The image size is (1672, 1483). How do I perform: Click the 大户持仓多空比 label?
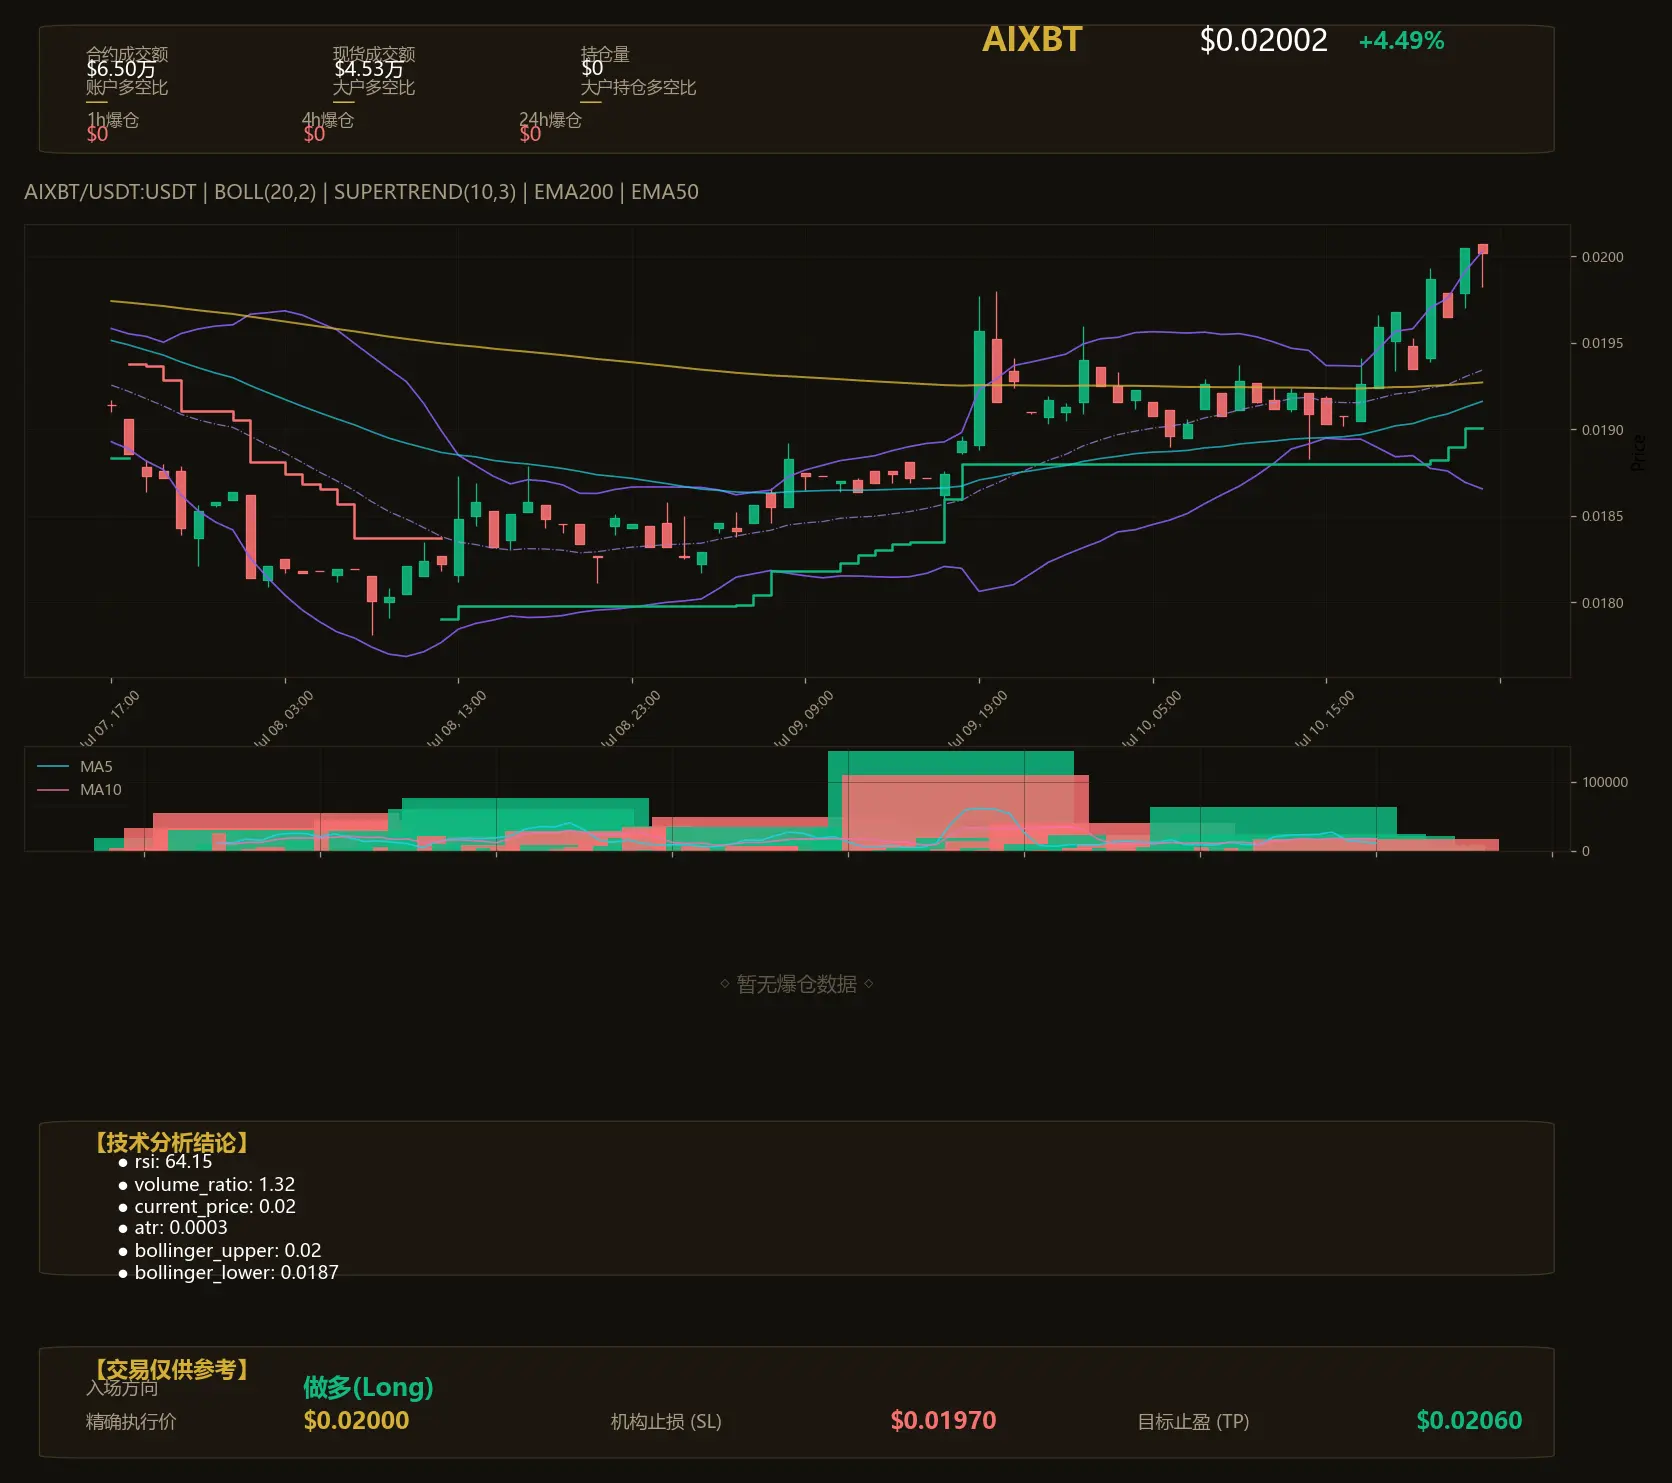point(638,87)
